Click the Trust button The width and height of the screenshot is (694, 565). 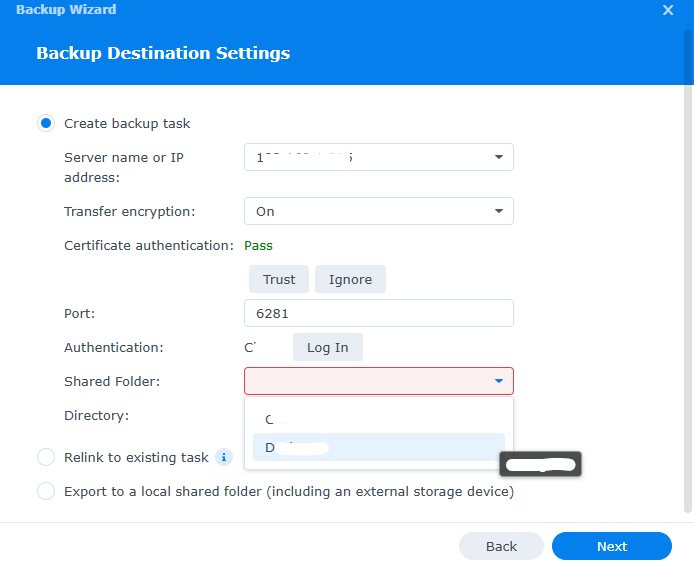279,279
